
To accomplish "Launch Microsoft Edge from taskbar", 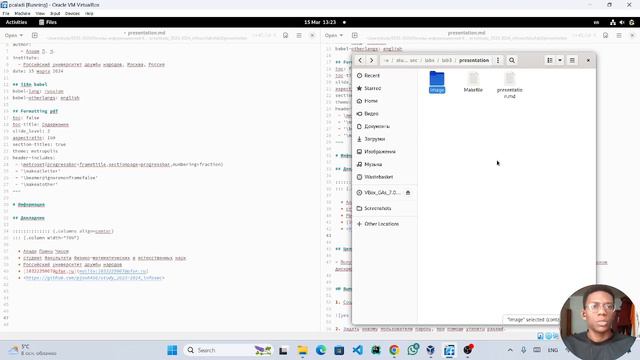I will (x=321, y=350).
